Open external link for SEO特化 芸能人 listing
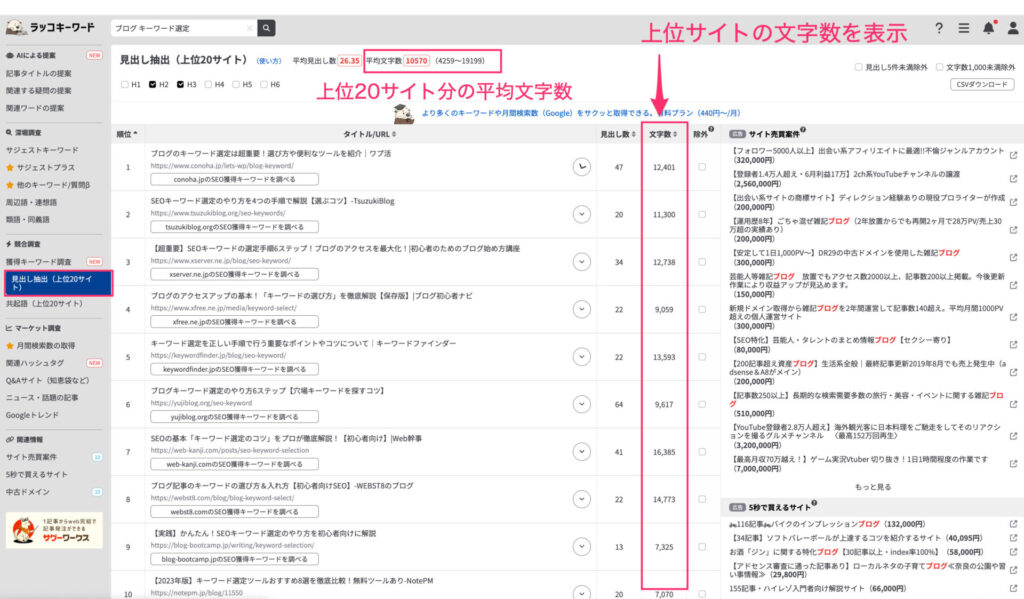The height and width of the screenshot is (599, 1024). pyautogui.click(x=1013, y=344)
